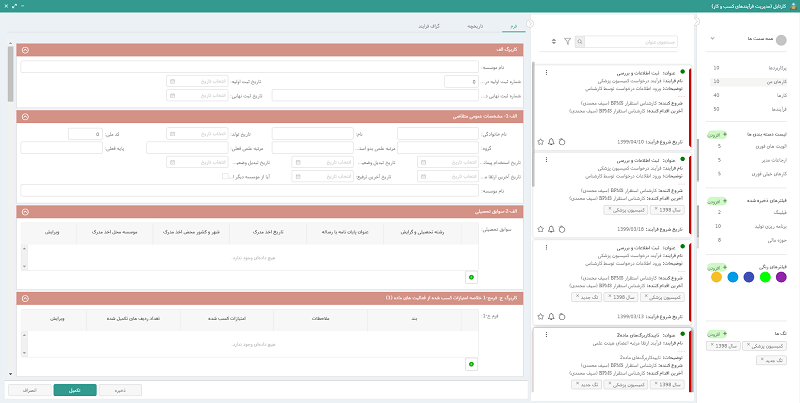The width and height of the screenshot is (800, 403).
Task: Open calendar for تاریخ ثبت اولیه date field
Action: [x=172, y=82]
